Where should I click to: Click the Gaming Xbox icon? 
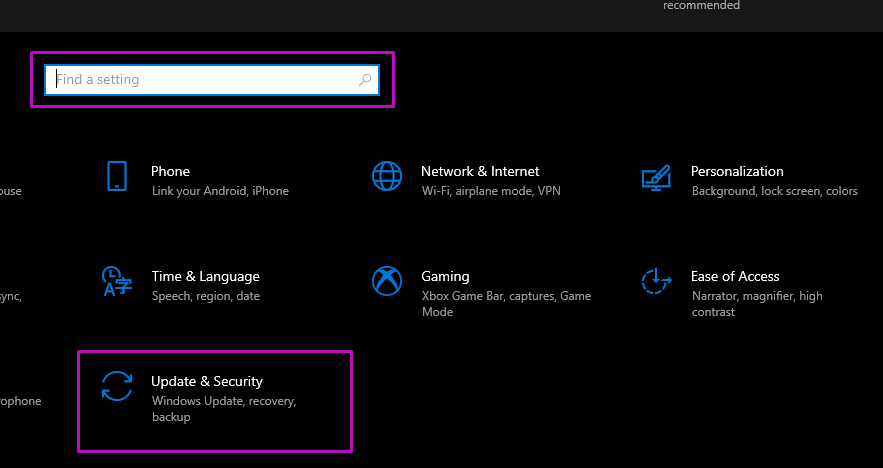click(387, 281)
